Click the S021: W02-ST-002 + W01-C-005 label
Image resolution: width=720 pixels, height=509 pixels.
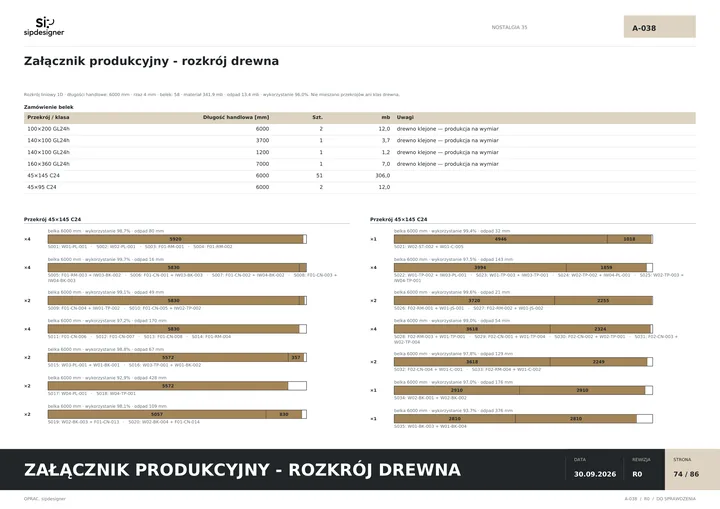pyautogui.click(x=428, y=247)
